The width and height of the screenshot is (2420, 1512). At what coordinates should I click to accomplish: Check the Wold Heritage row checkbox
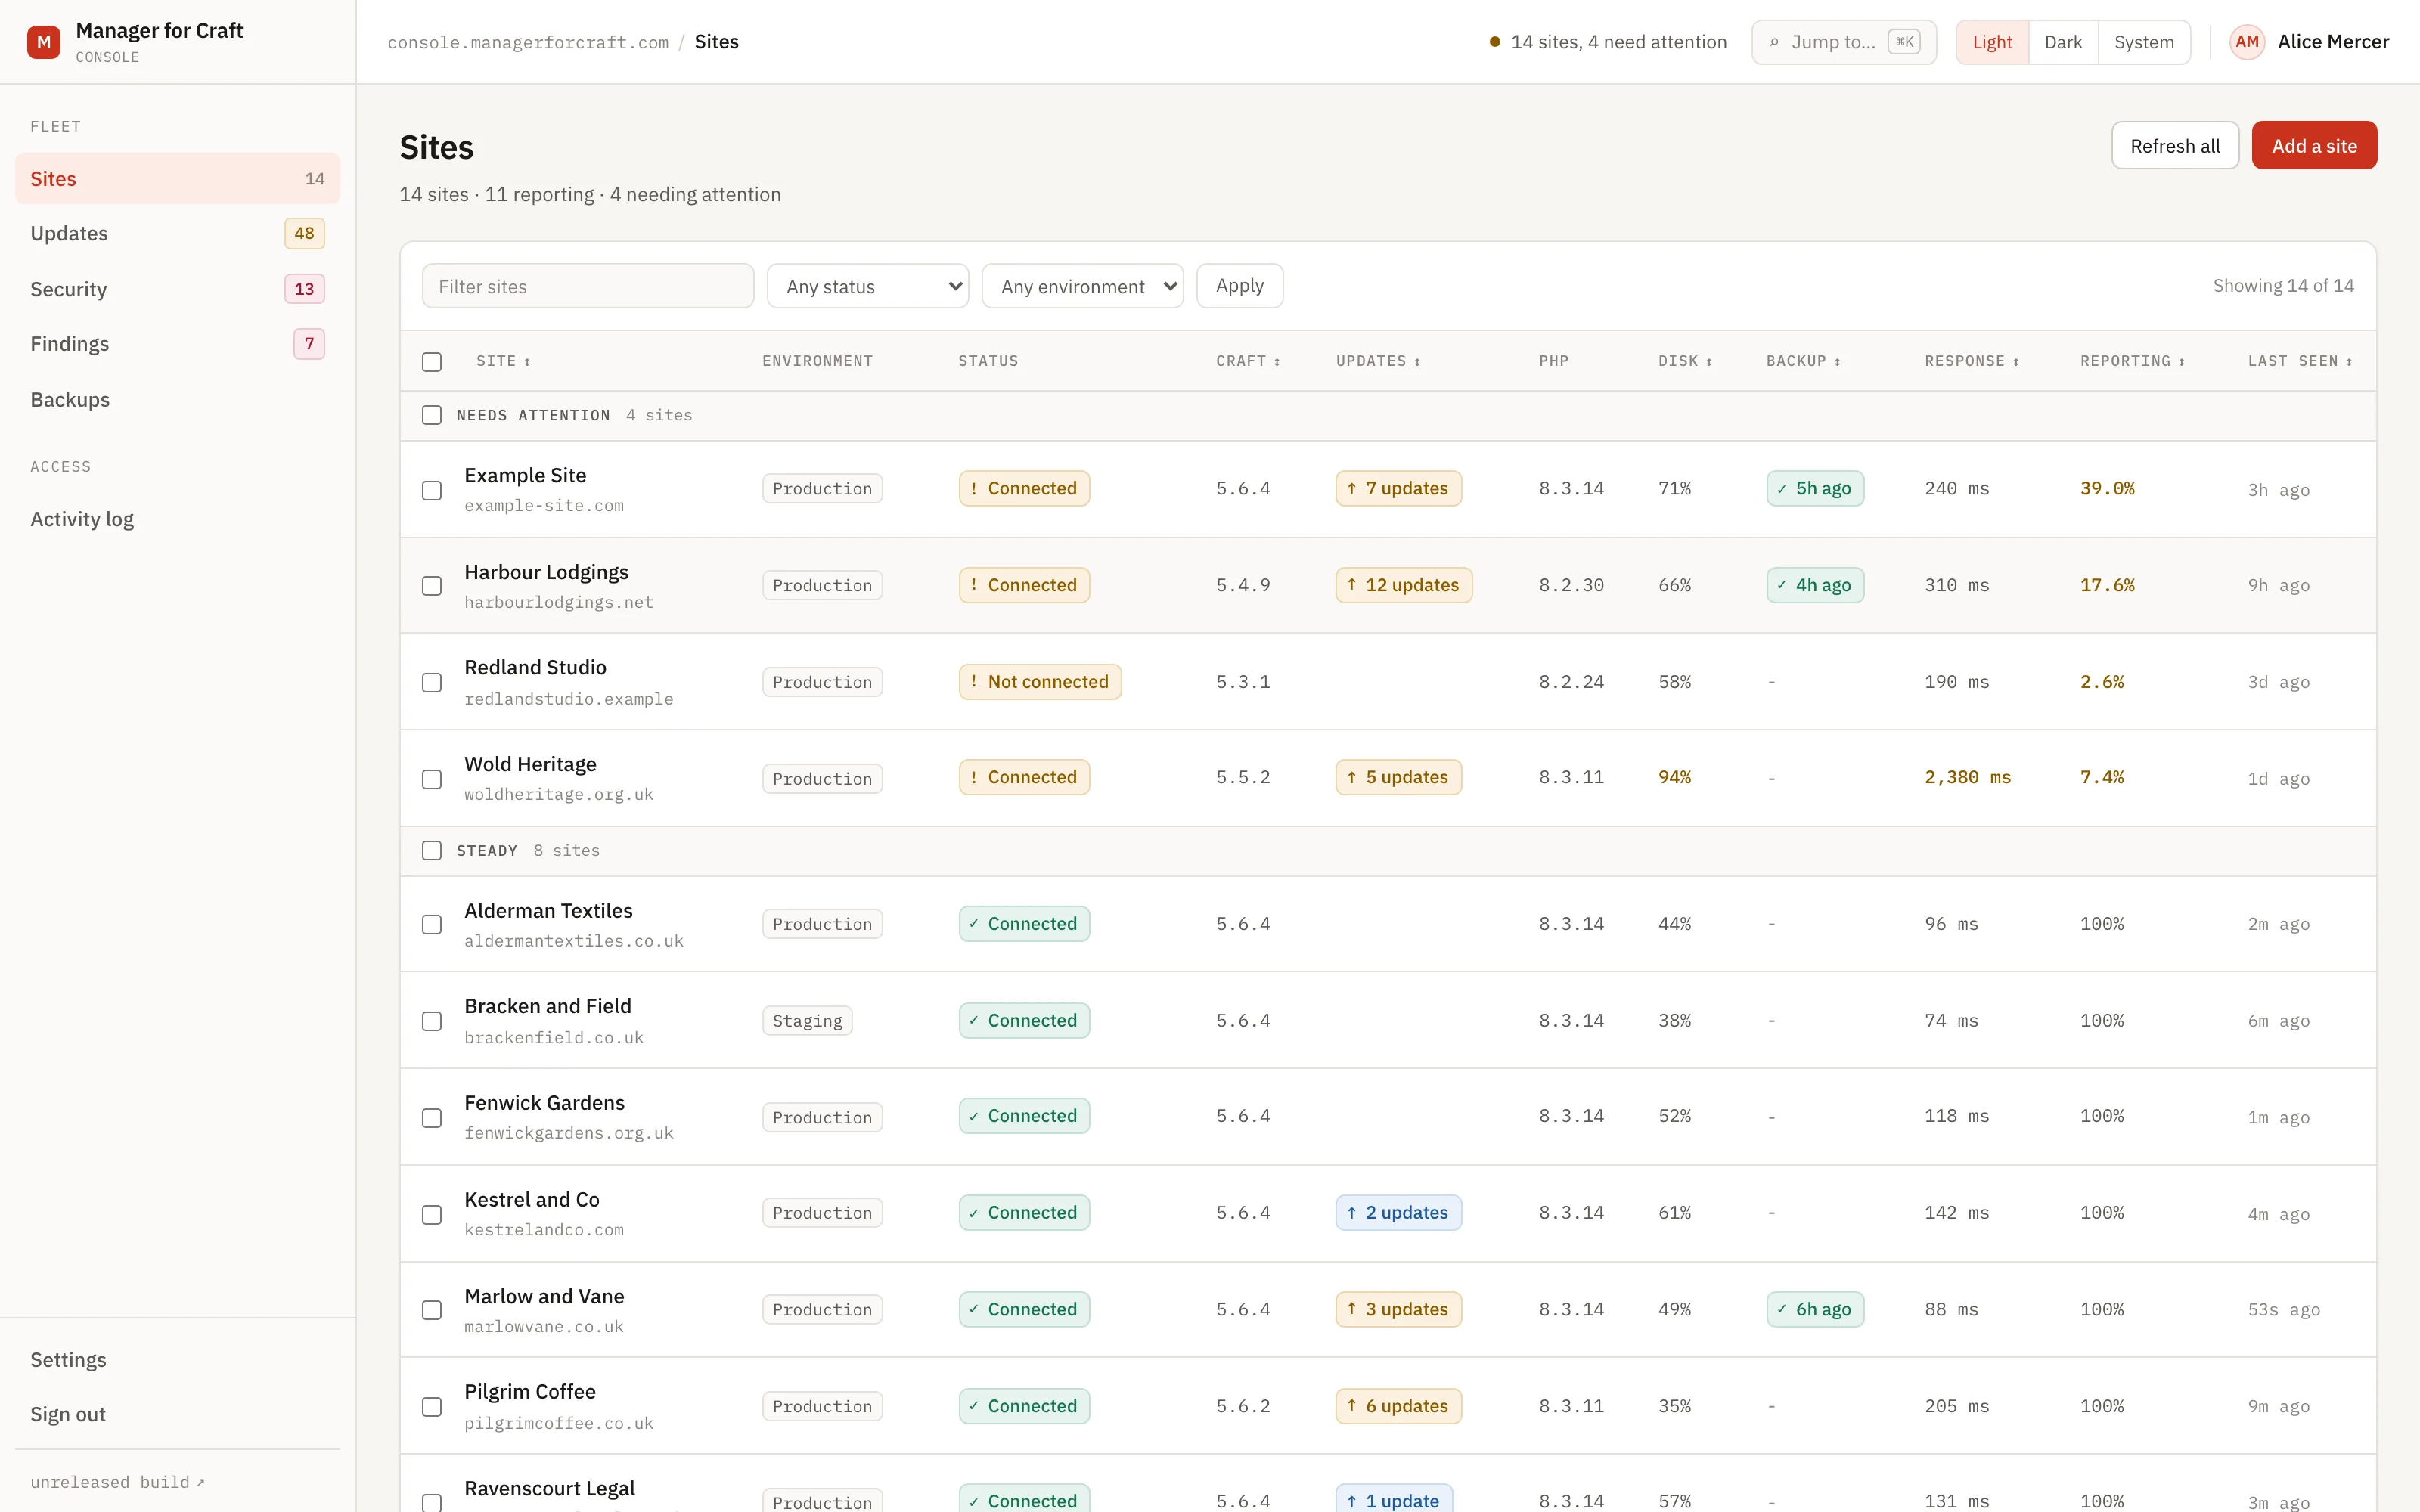click(x=432, y=779)
